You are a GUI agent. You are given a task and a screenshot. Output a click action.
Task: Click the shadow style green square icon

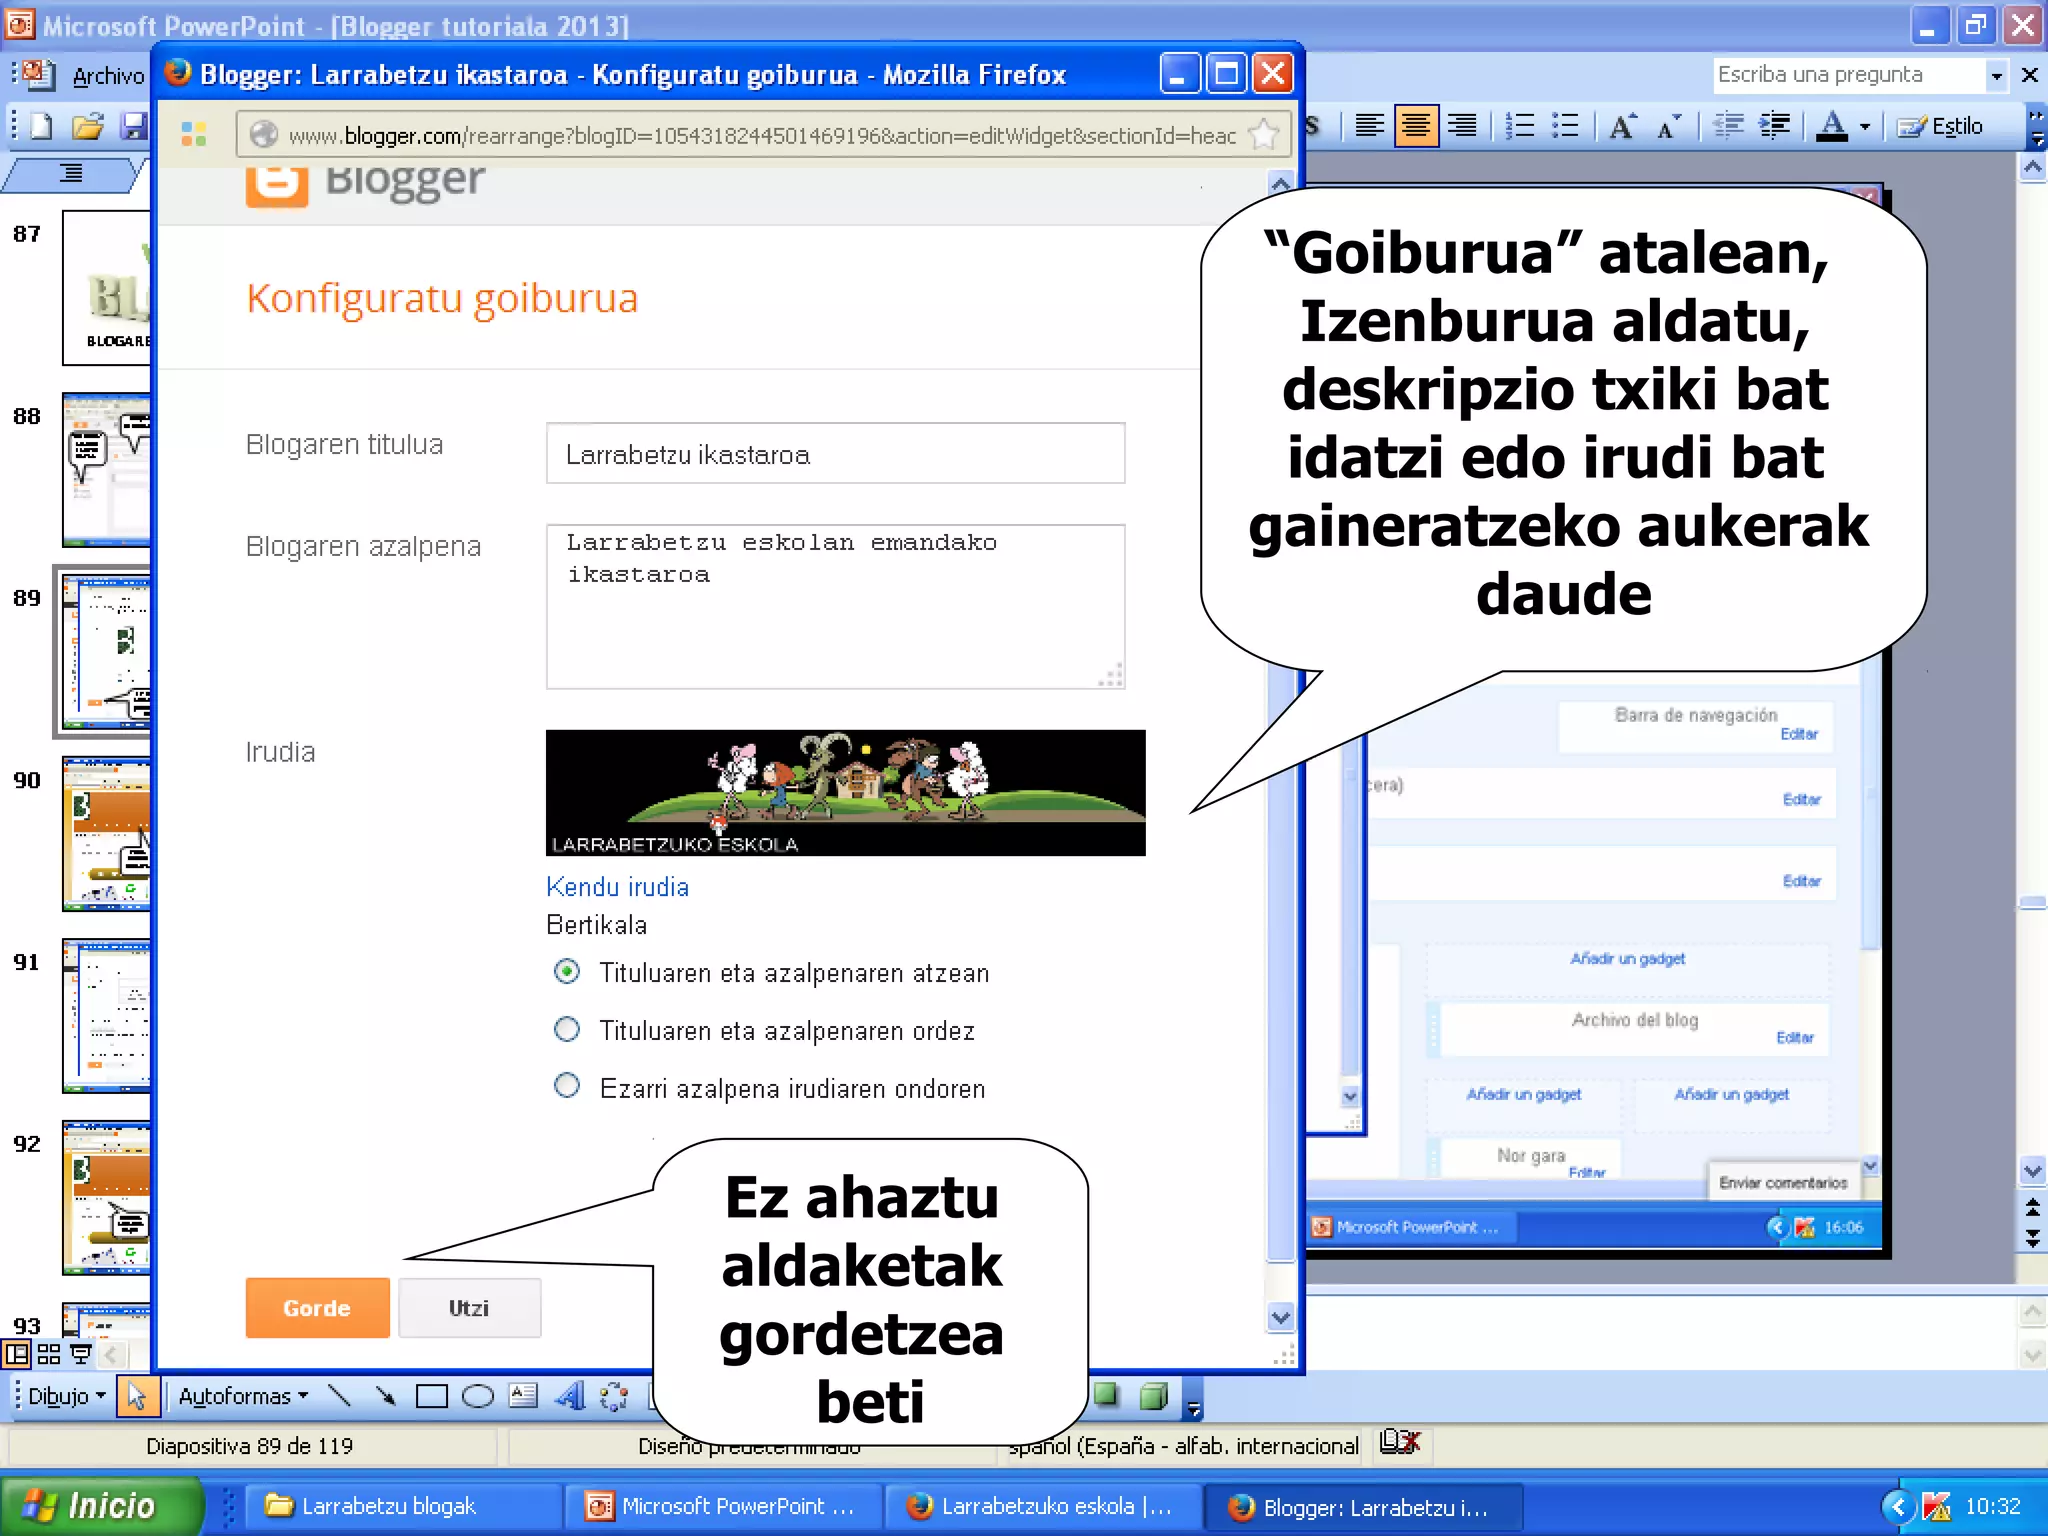coord(1107,1396)
